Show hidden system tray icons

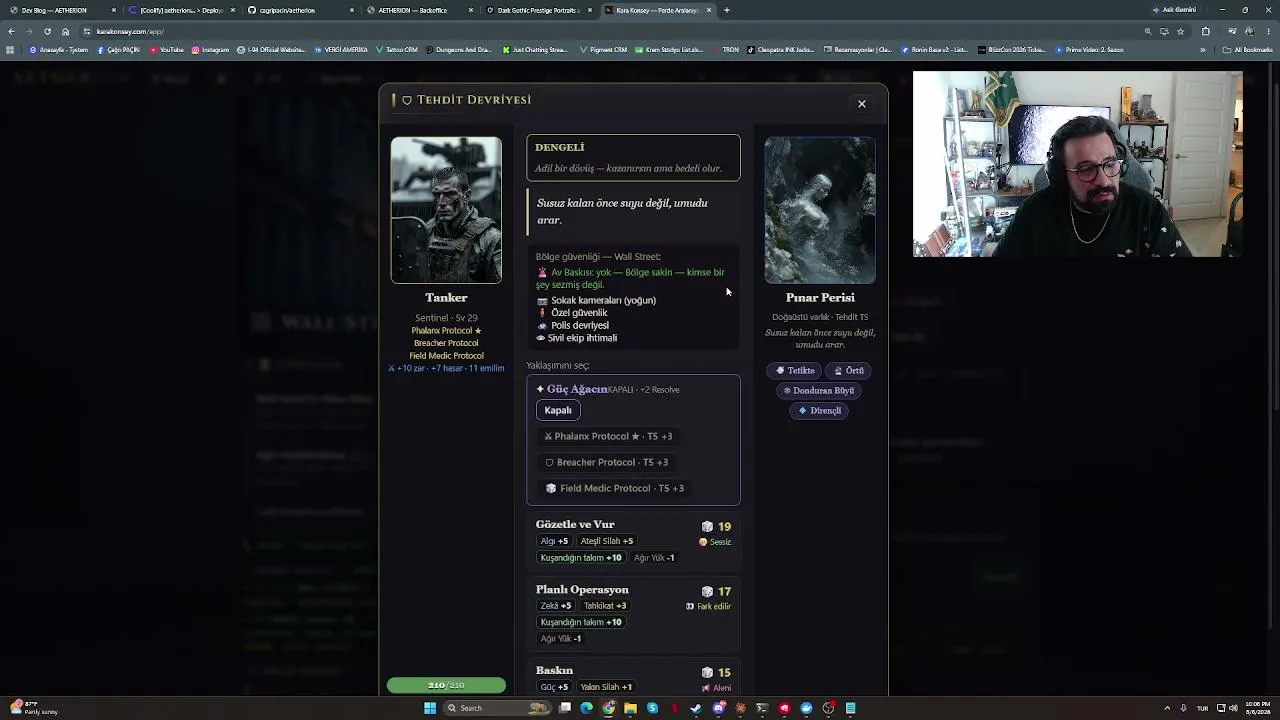pyautogui.click(x=1168, y=708)
